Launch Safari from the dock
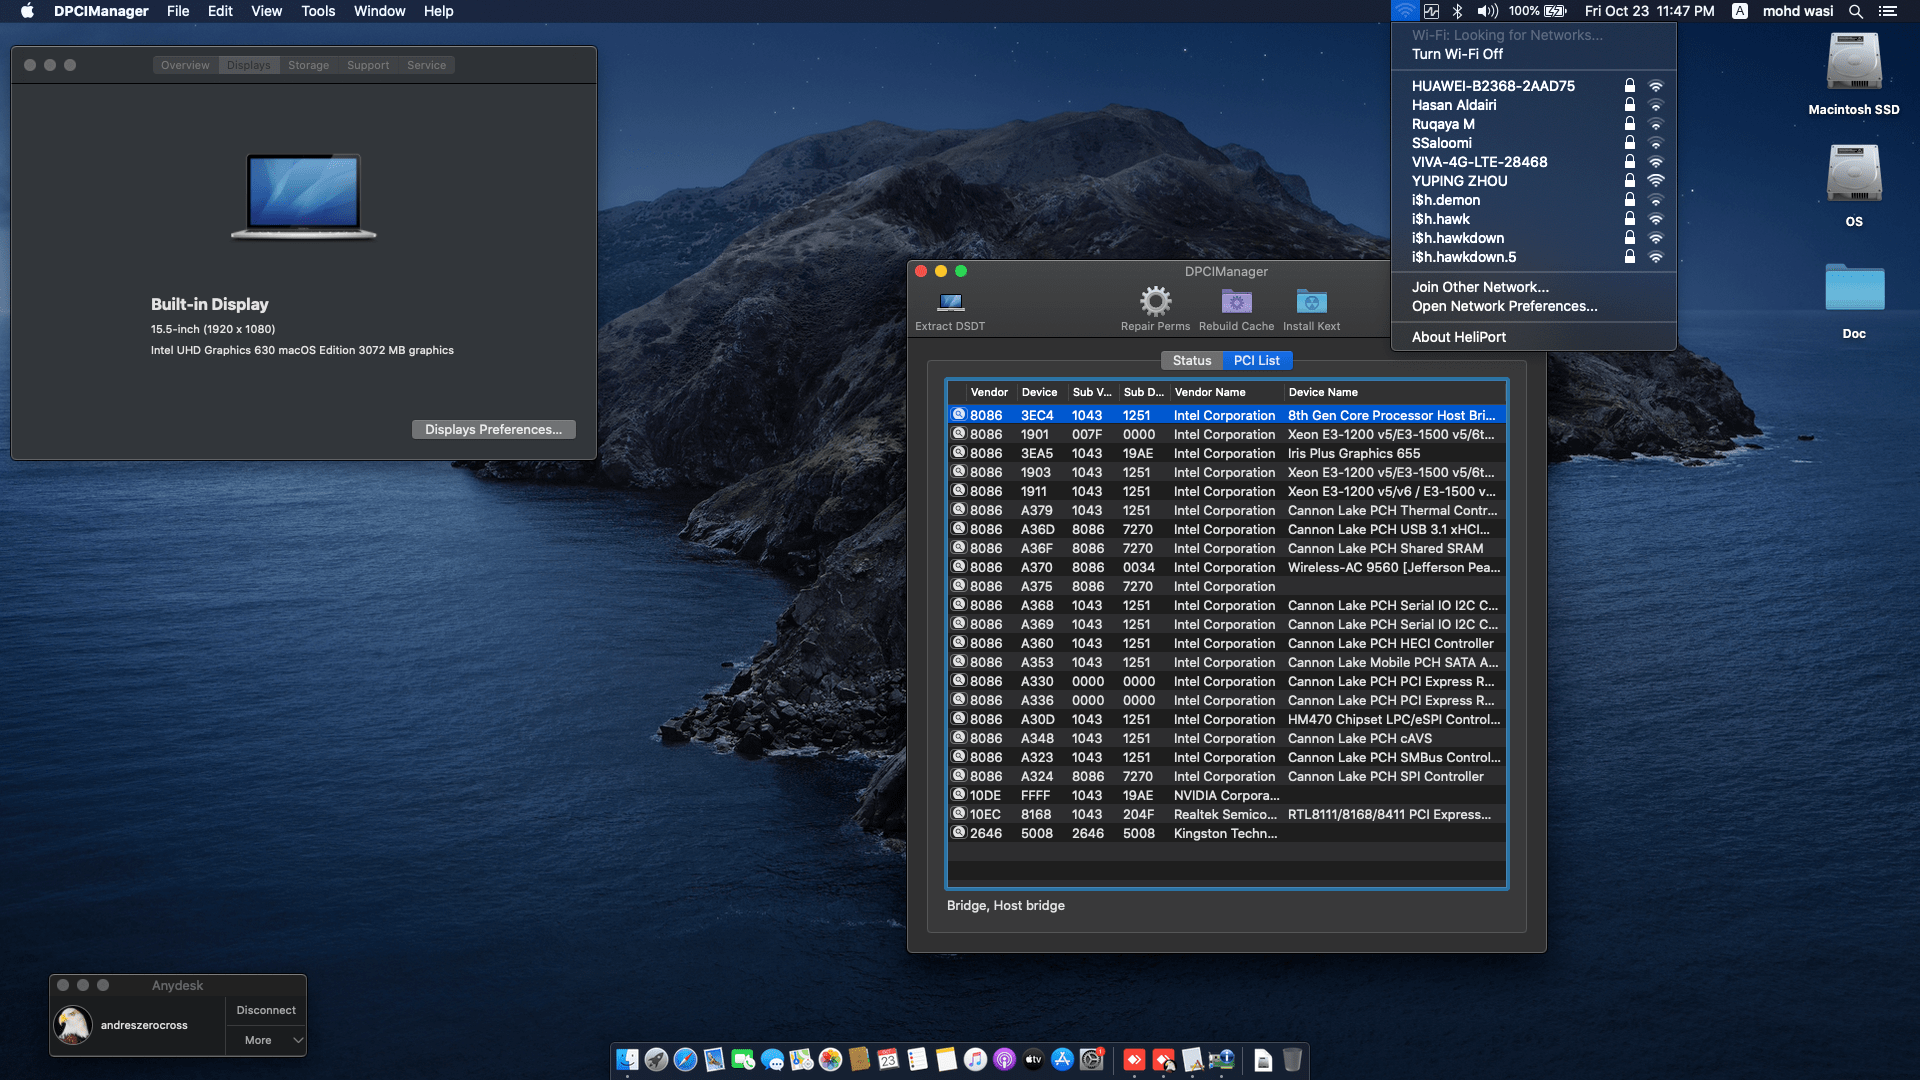The width and height of the screenshot is (1920, 1080). point(685,1060)
